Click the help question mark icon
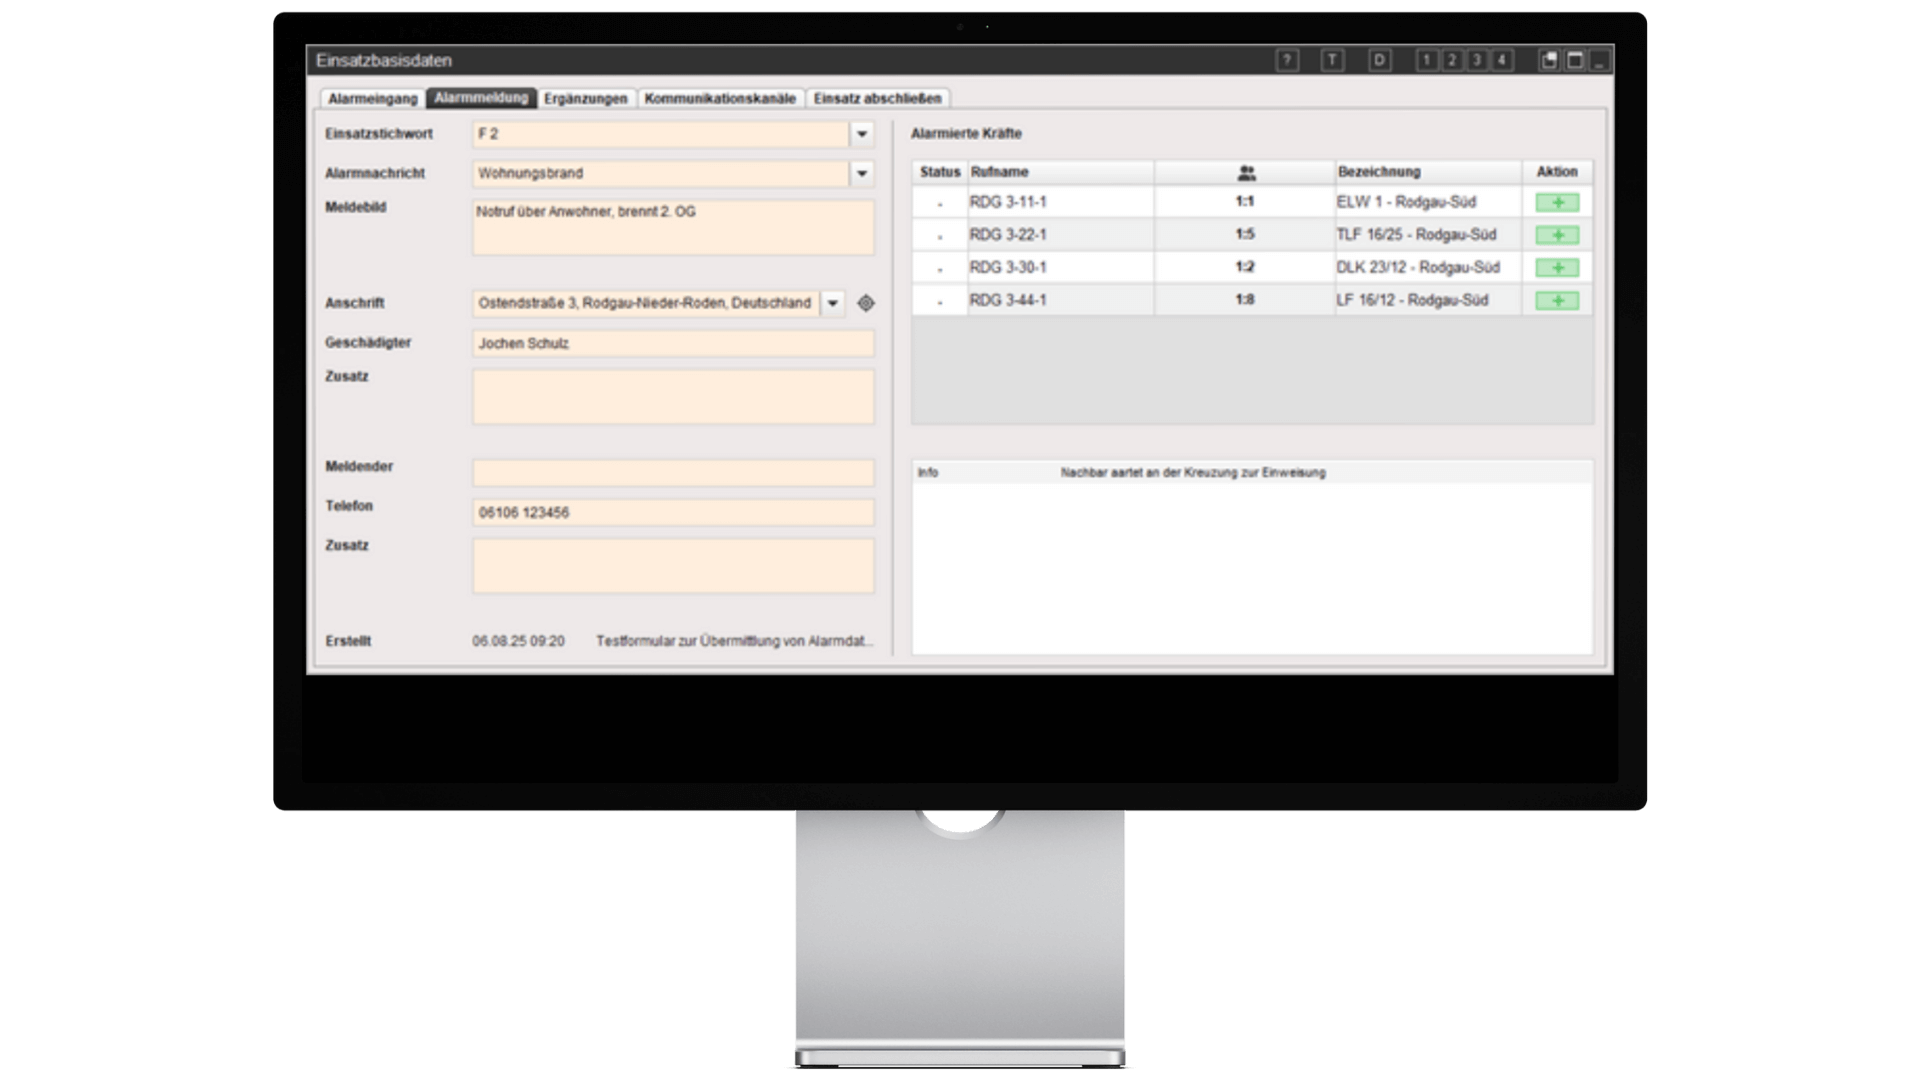The height and width of the screenshot is (1080, 1920). [x=1287, y=60]
